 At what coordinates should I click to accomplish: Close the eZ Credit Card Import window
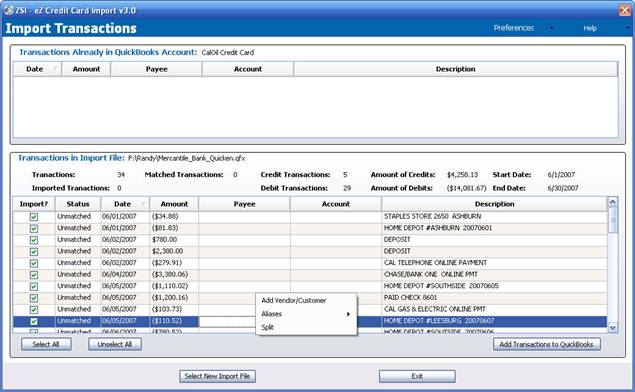625,10
